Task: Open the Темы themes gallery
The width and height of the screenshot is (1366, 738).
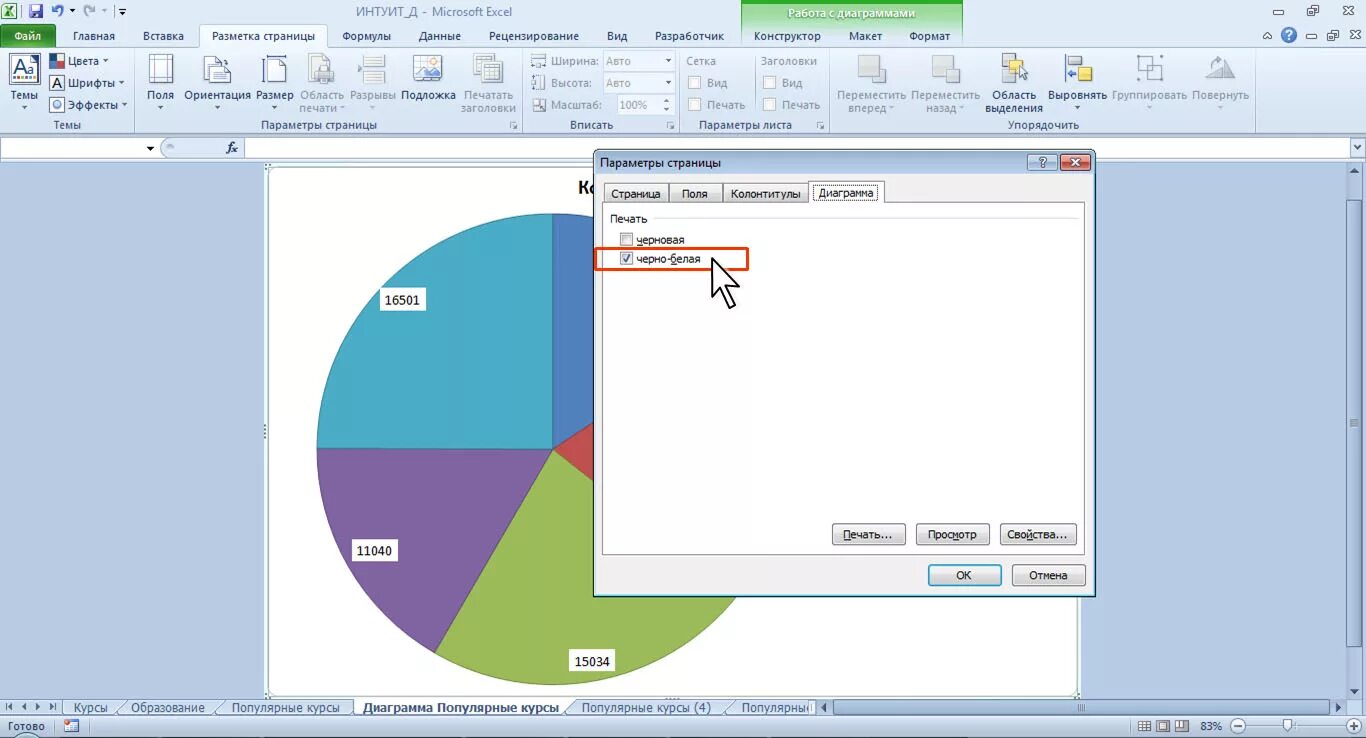Action: pyautogui.click(x=24, y=82)
